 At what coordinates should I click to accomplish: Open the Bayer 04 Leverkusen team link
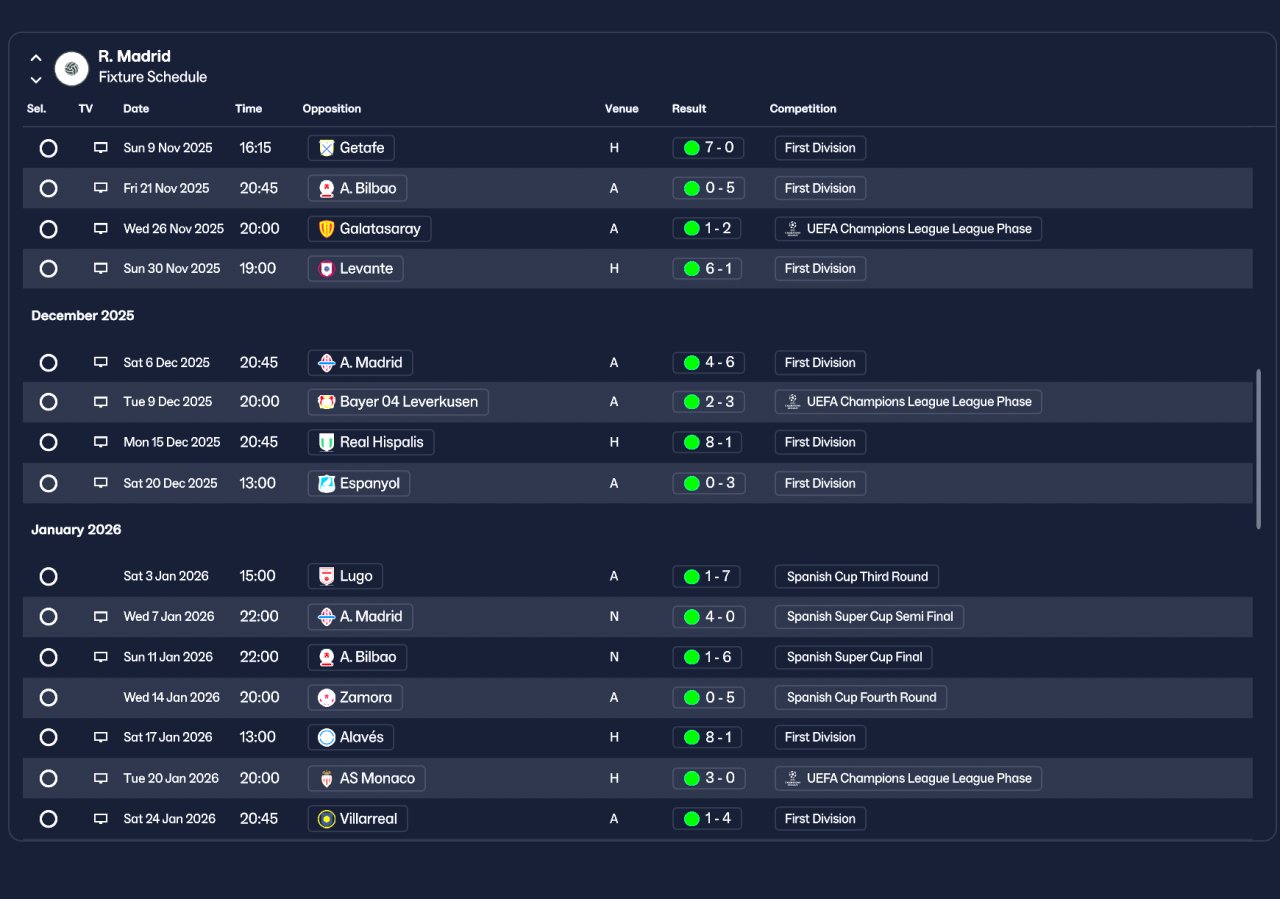[x=398, y=402]
